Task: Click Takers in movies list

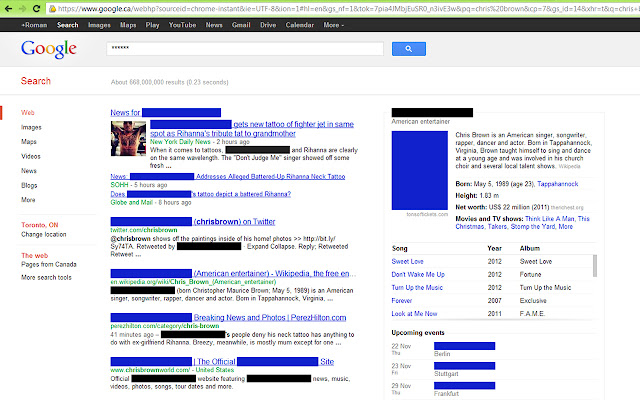Action: click(x=497, y=227)
